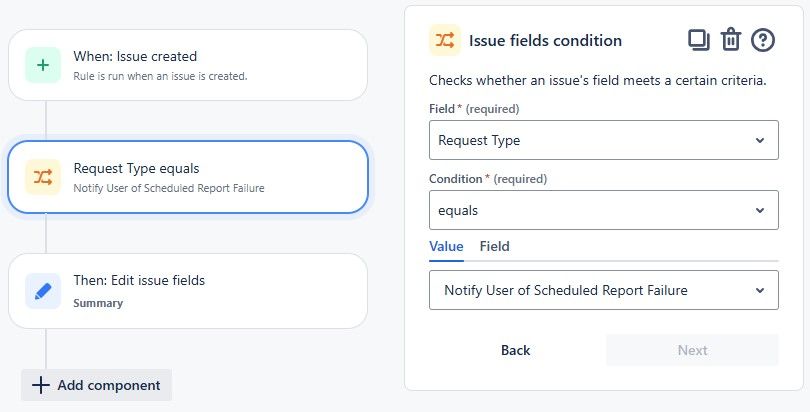Expand the equals condition dropdown
Screen dimensions: 810x412
pyautogui.click(x=603, y=211)
